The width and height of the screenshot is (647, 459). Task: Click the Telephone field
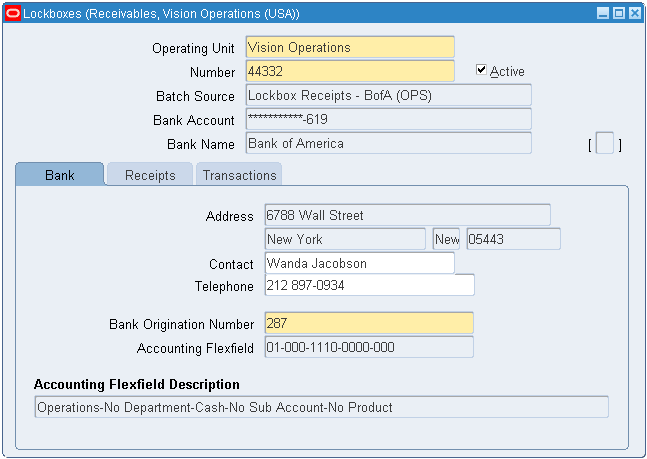(368, 286)
